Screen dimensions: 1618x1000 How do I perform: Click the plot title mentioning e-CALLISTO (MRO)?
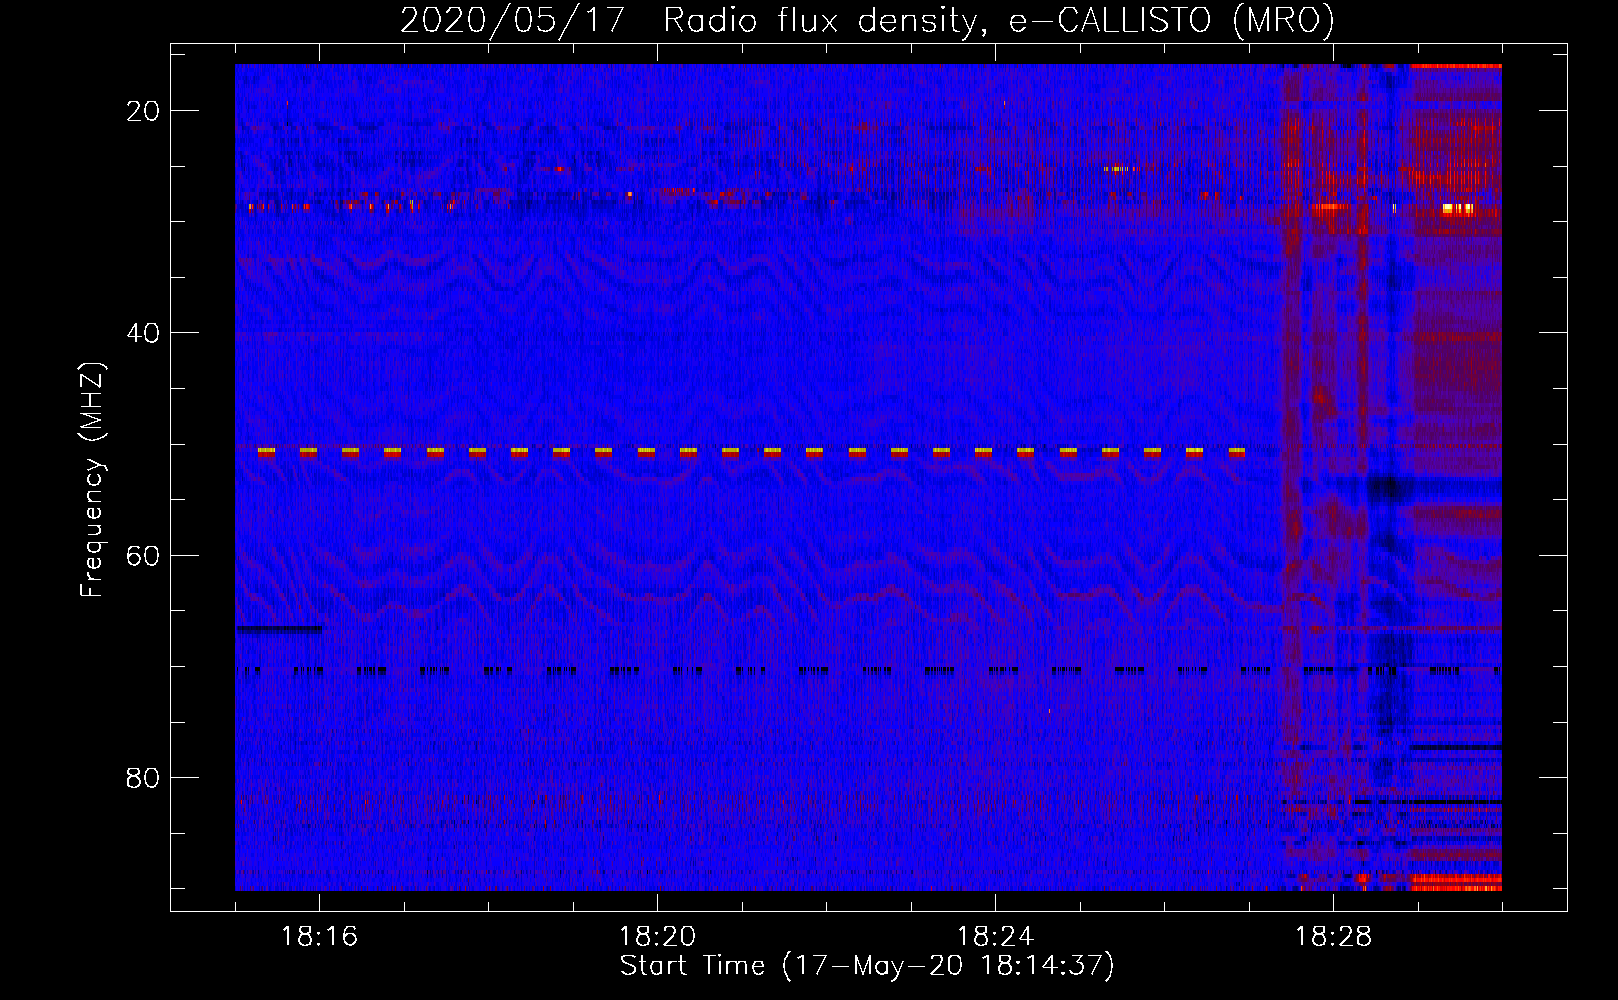(867, 20)
